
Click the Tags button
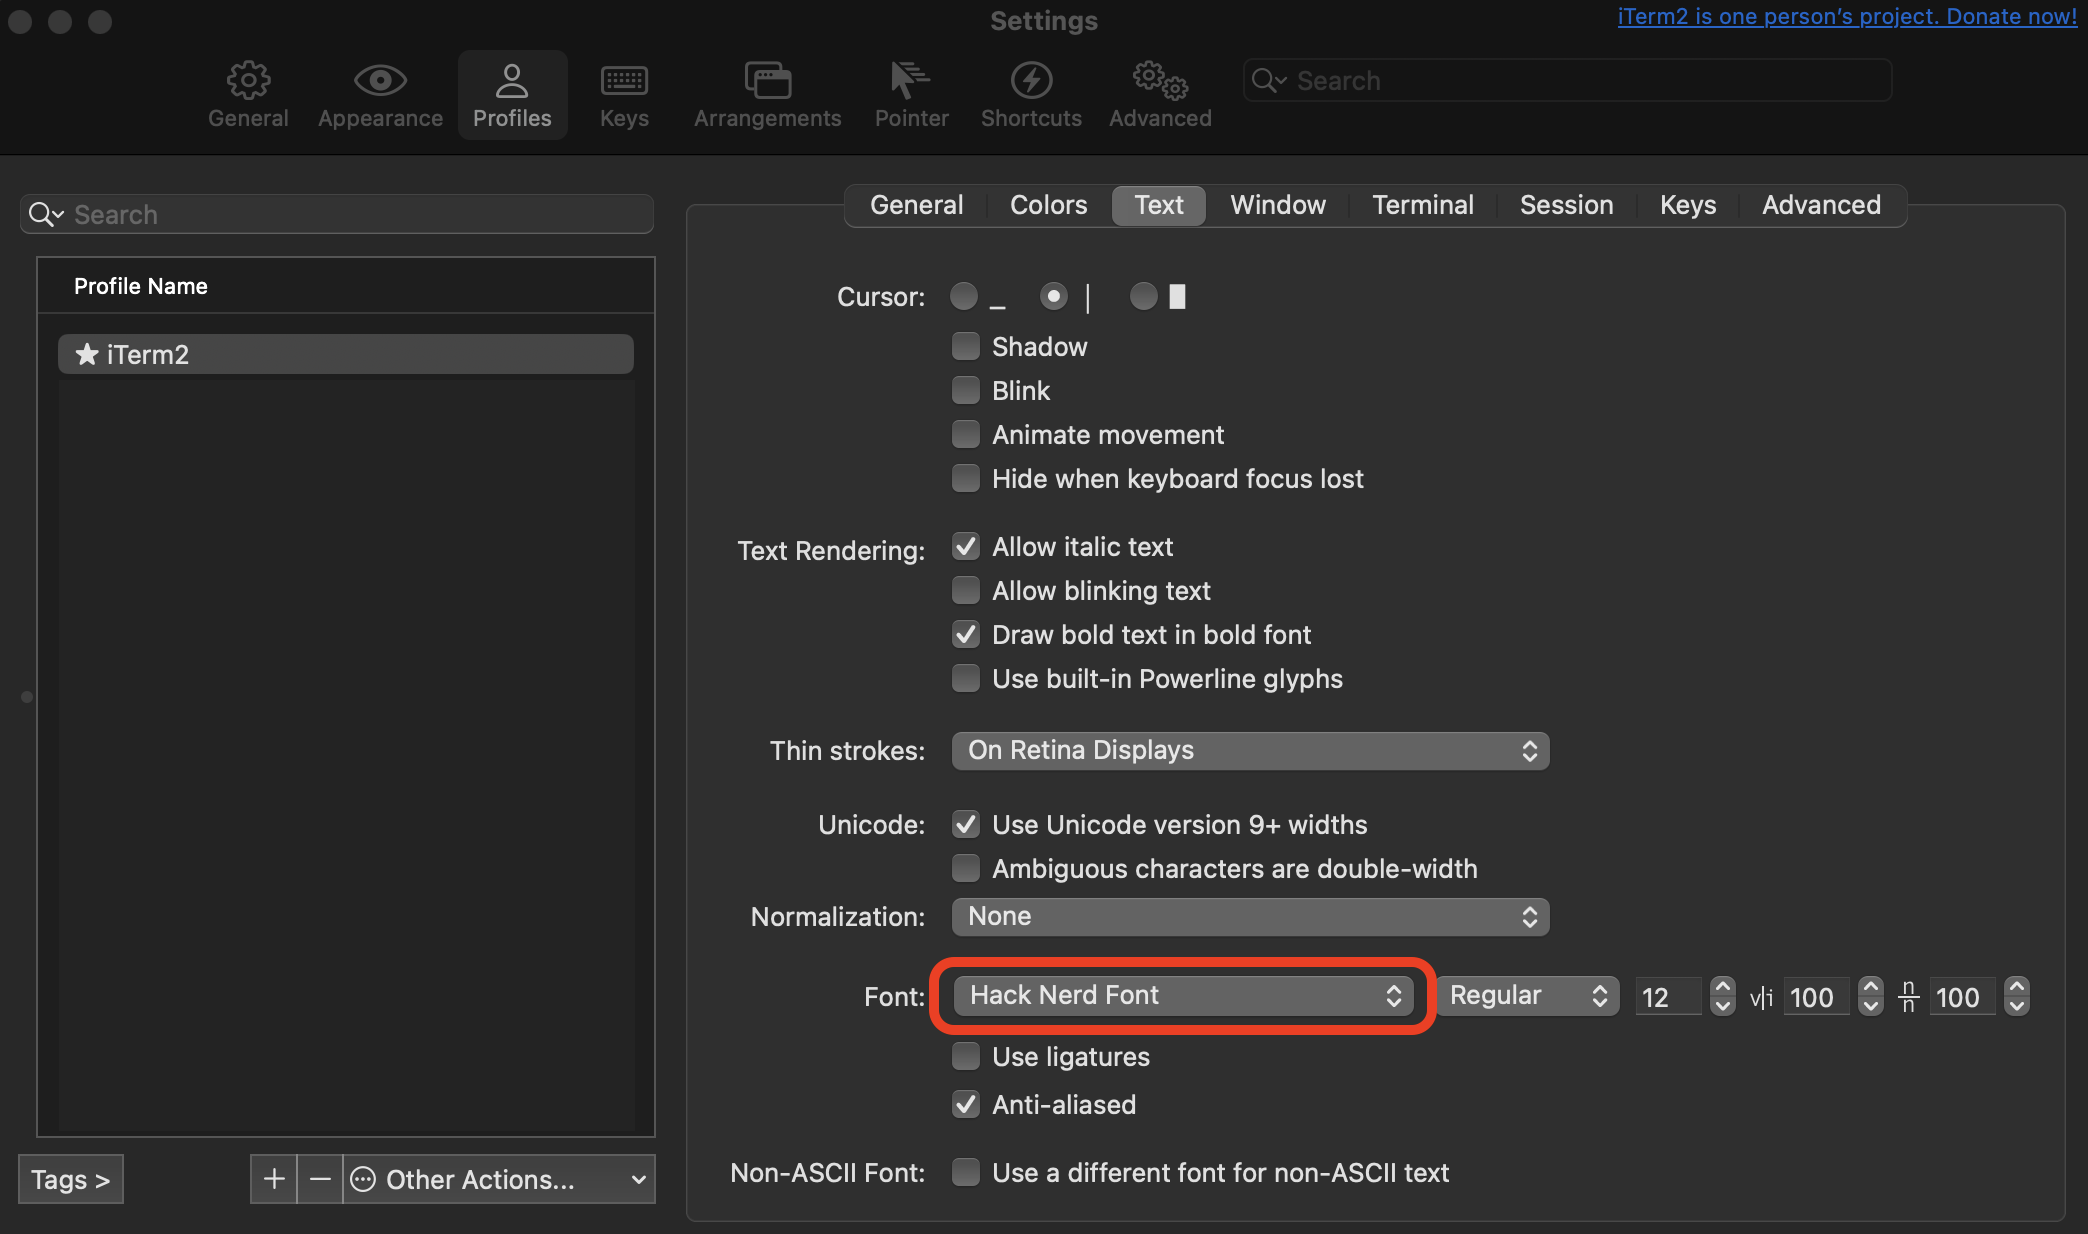pyautogui.click(x=70, y=1179)
